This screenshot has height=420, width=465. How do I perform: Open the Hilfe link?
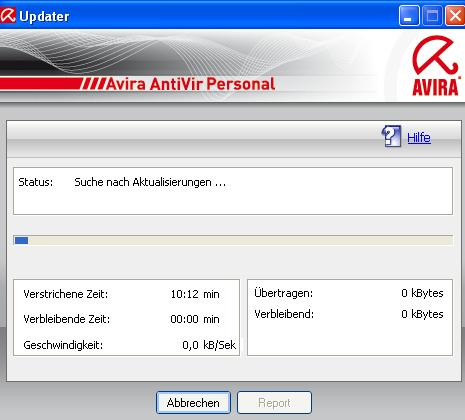[419, 137]
